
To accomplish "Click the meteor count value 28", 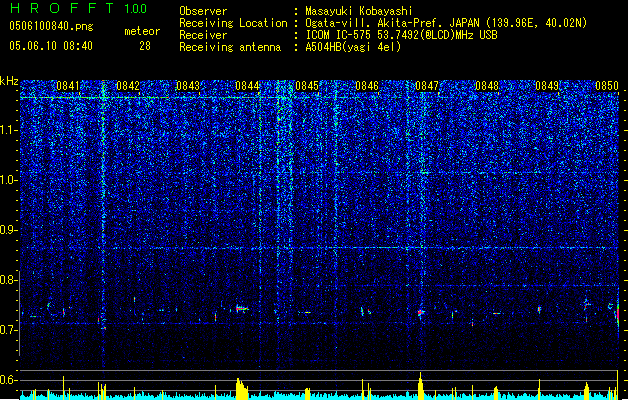I will coord(145,46).
